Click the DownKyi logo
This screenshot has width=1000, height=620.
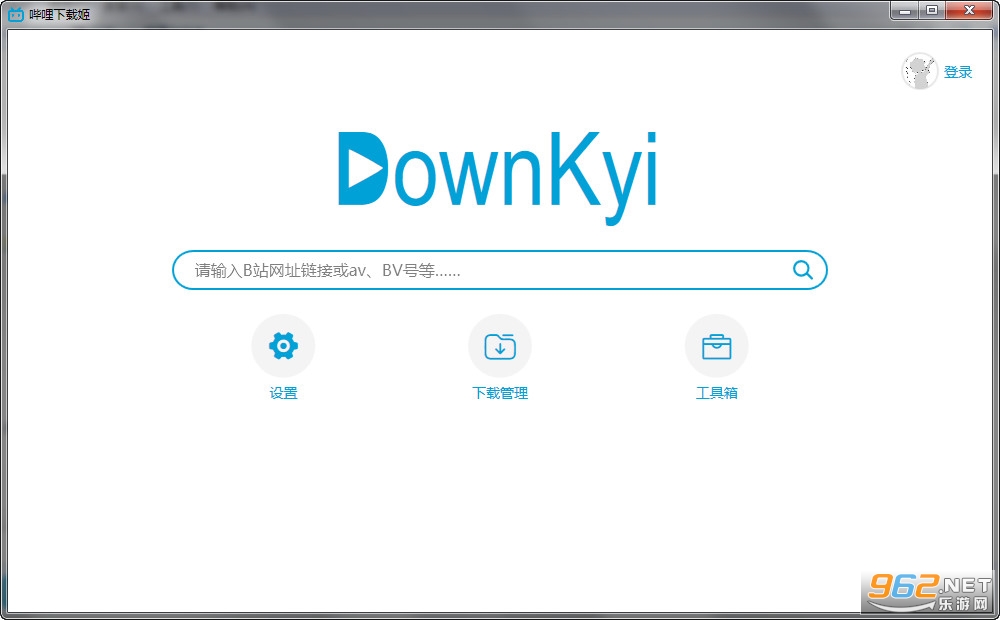pos(497,177)
